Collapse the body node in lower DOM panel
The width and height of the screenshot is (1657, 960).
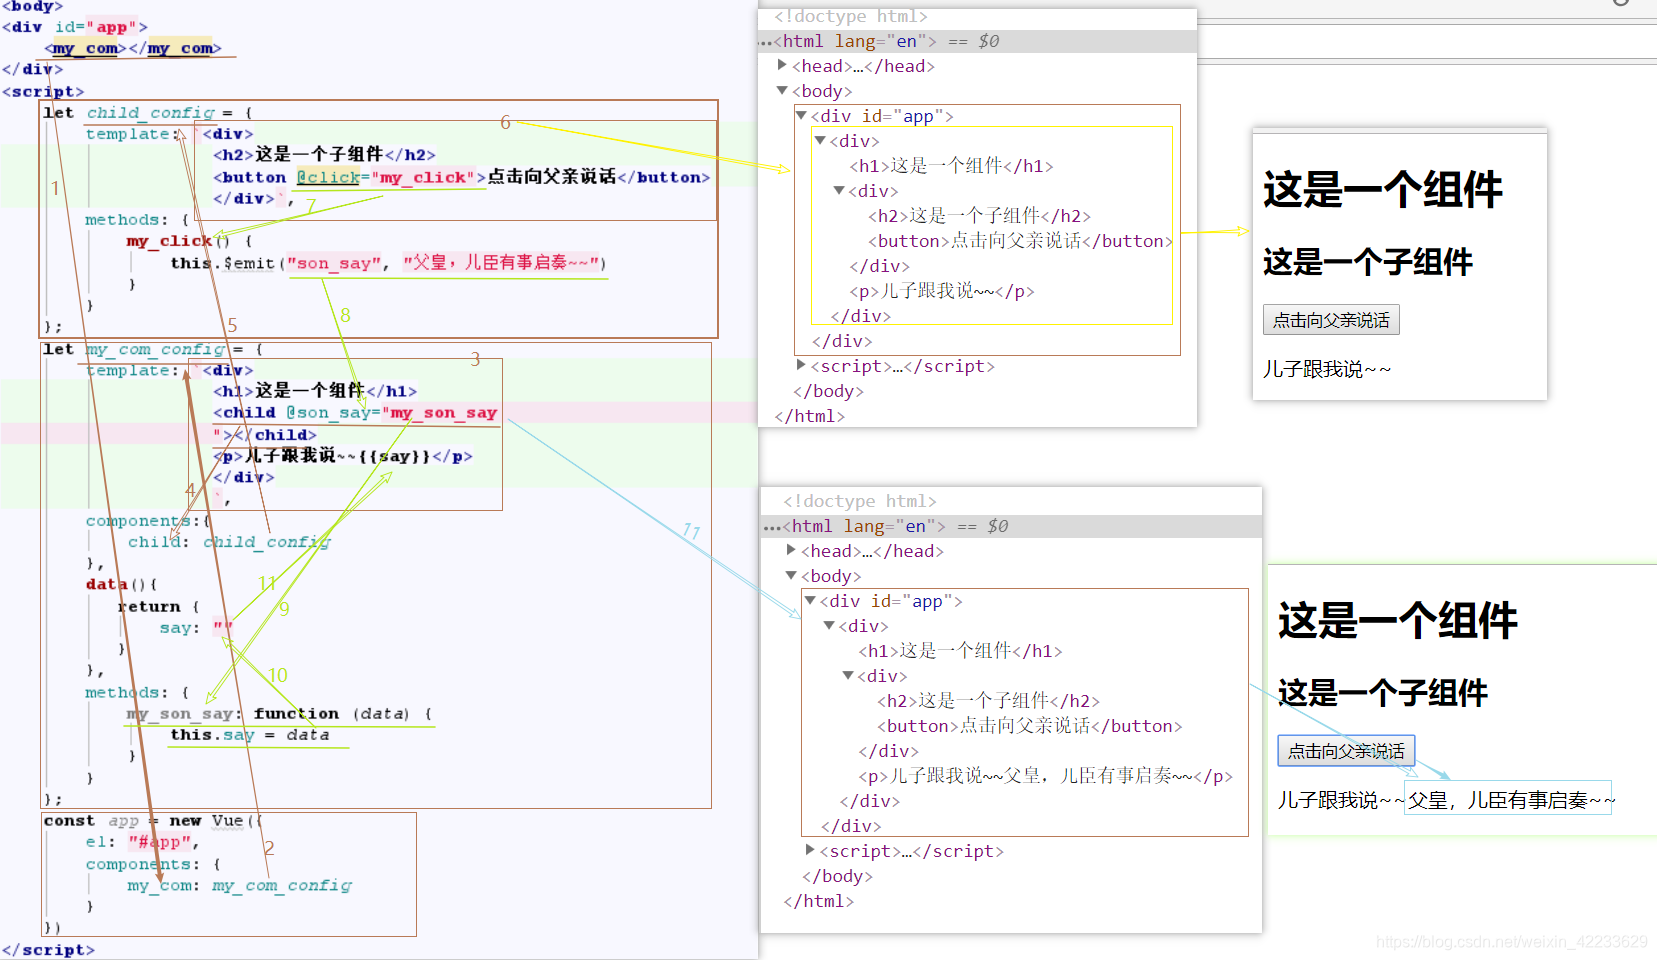[x=791, y=575]
